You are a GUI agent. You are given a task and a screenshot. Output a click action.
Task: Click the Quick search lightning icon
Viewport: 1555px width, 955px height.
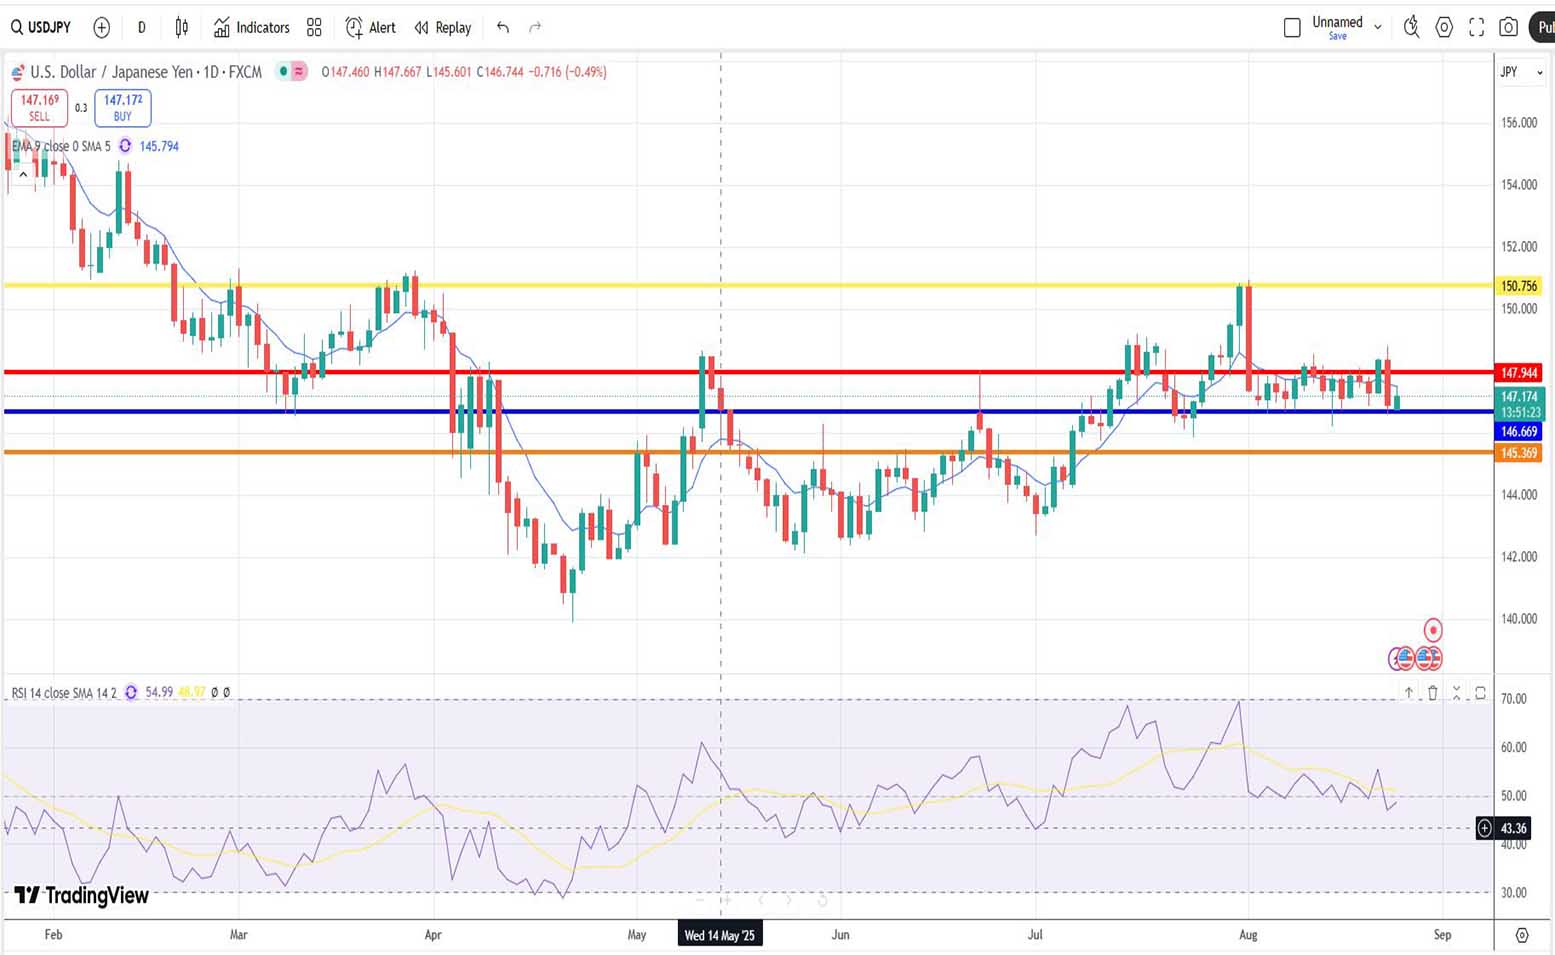tap(1411, 28)
